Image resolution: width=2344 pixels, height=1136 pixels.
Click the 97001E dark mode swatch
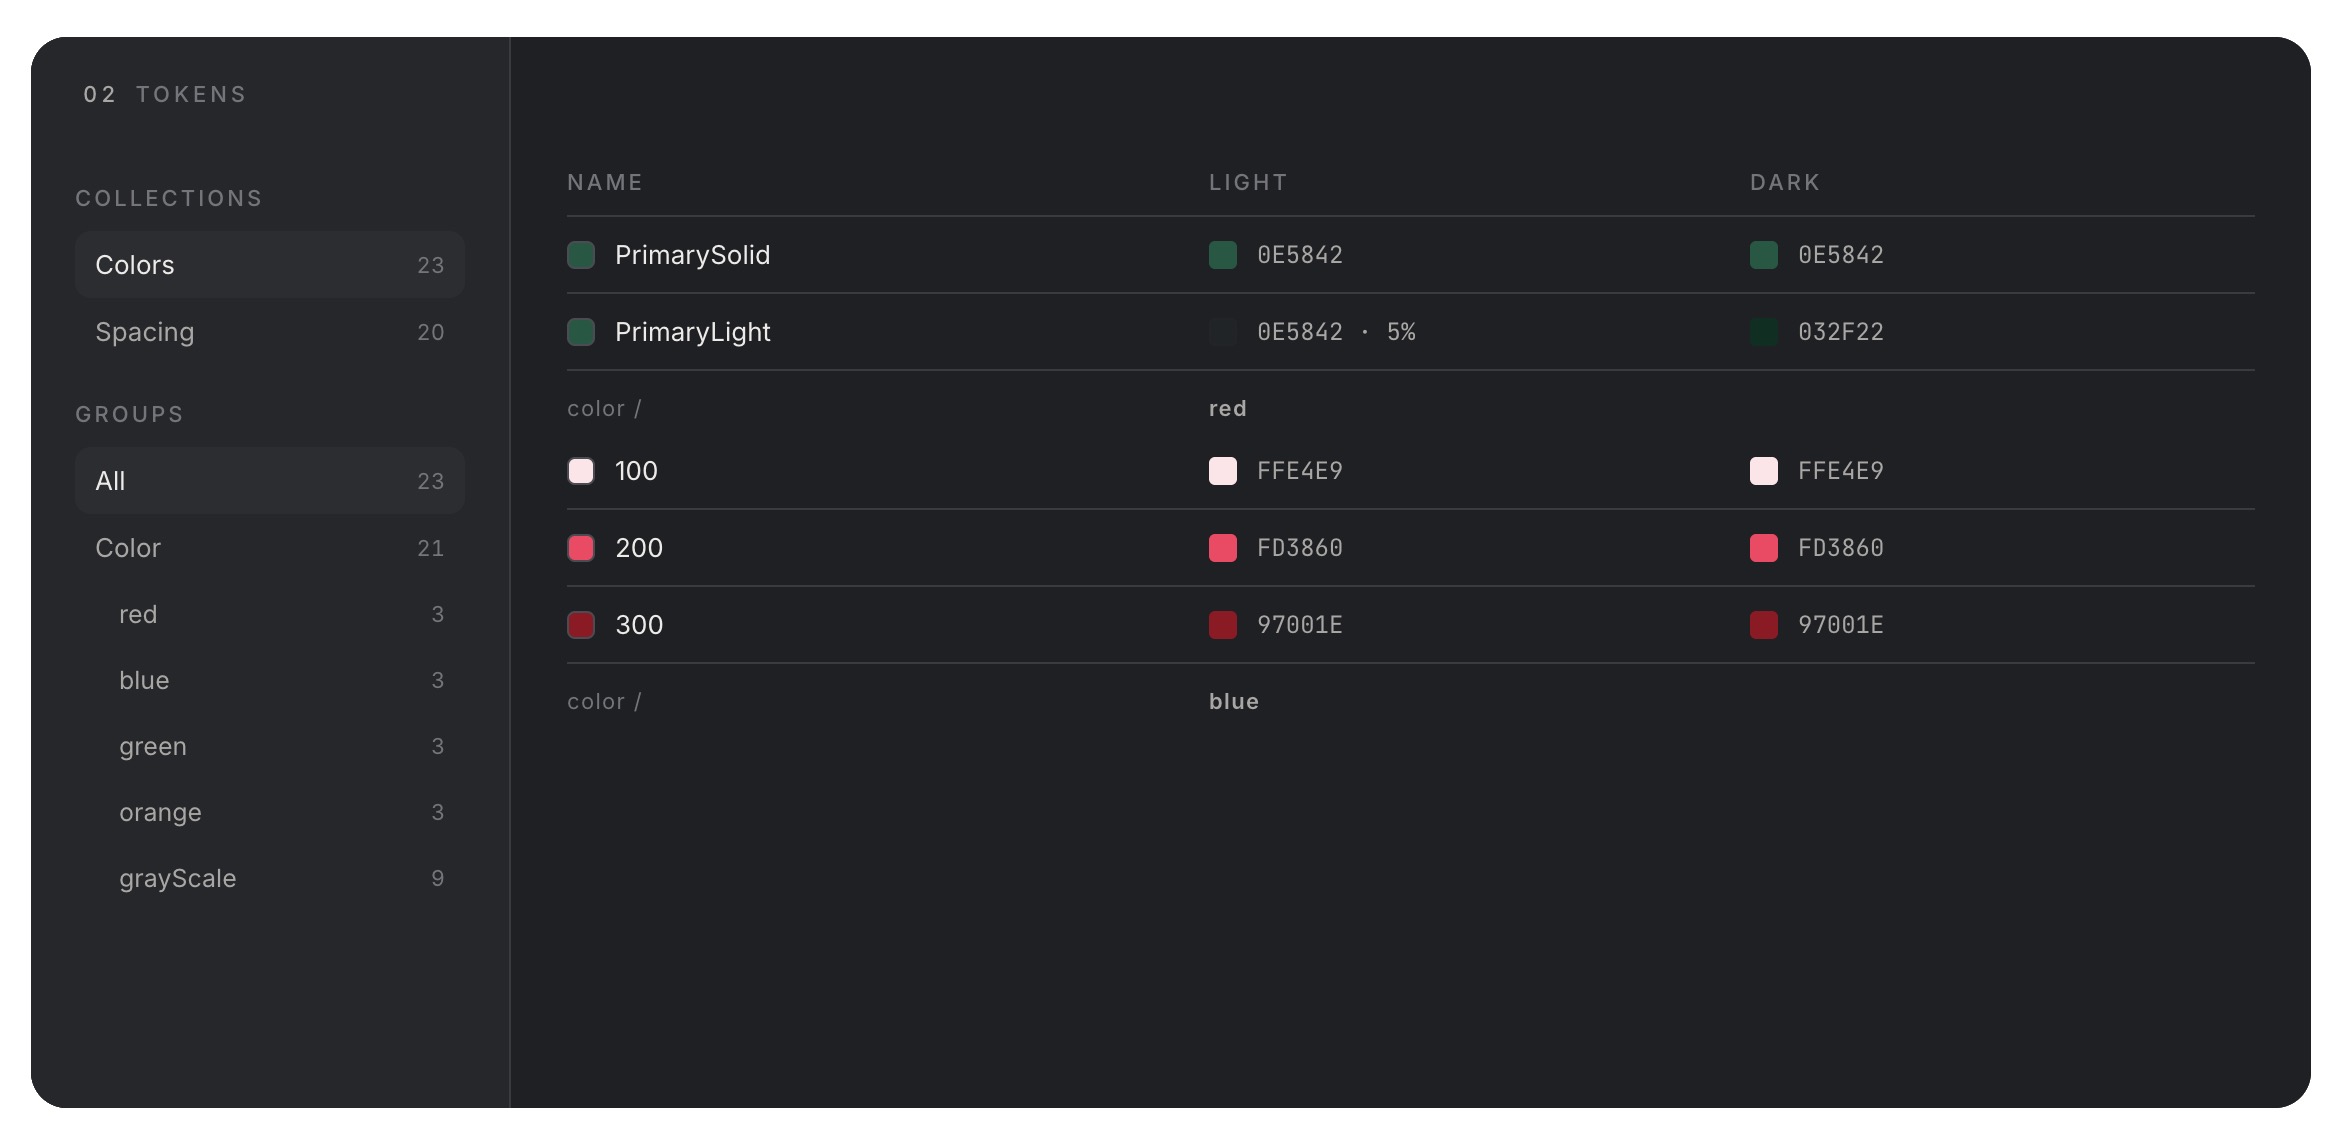(1764, 625)
